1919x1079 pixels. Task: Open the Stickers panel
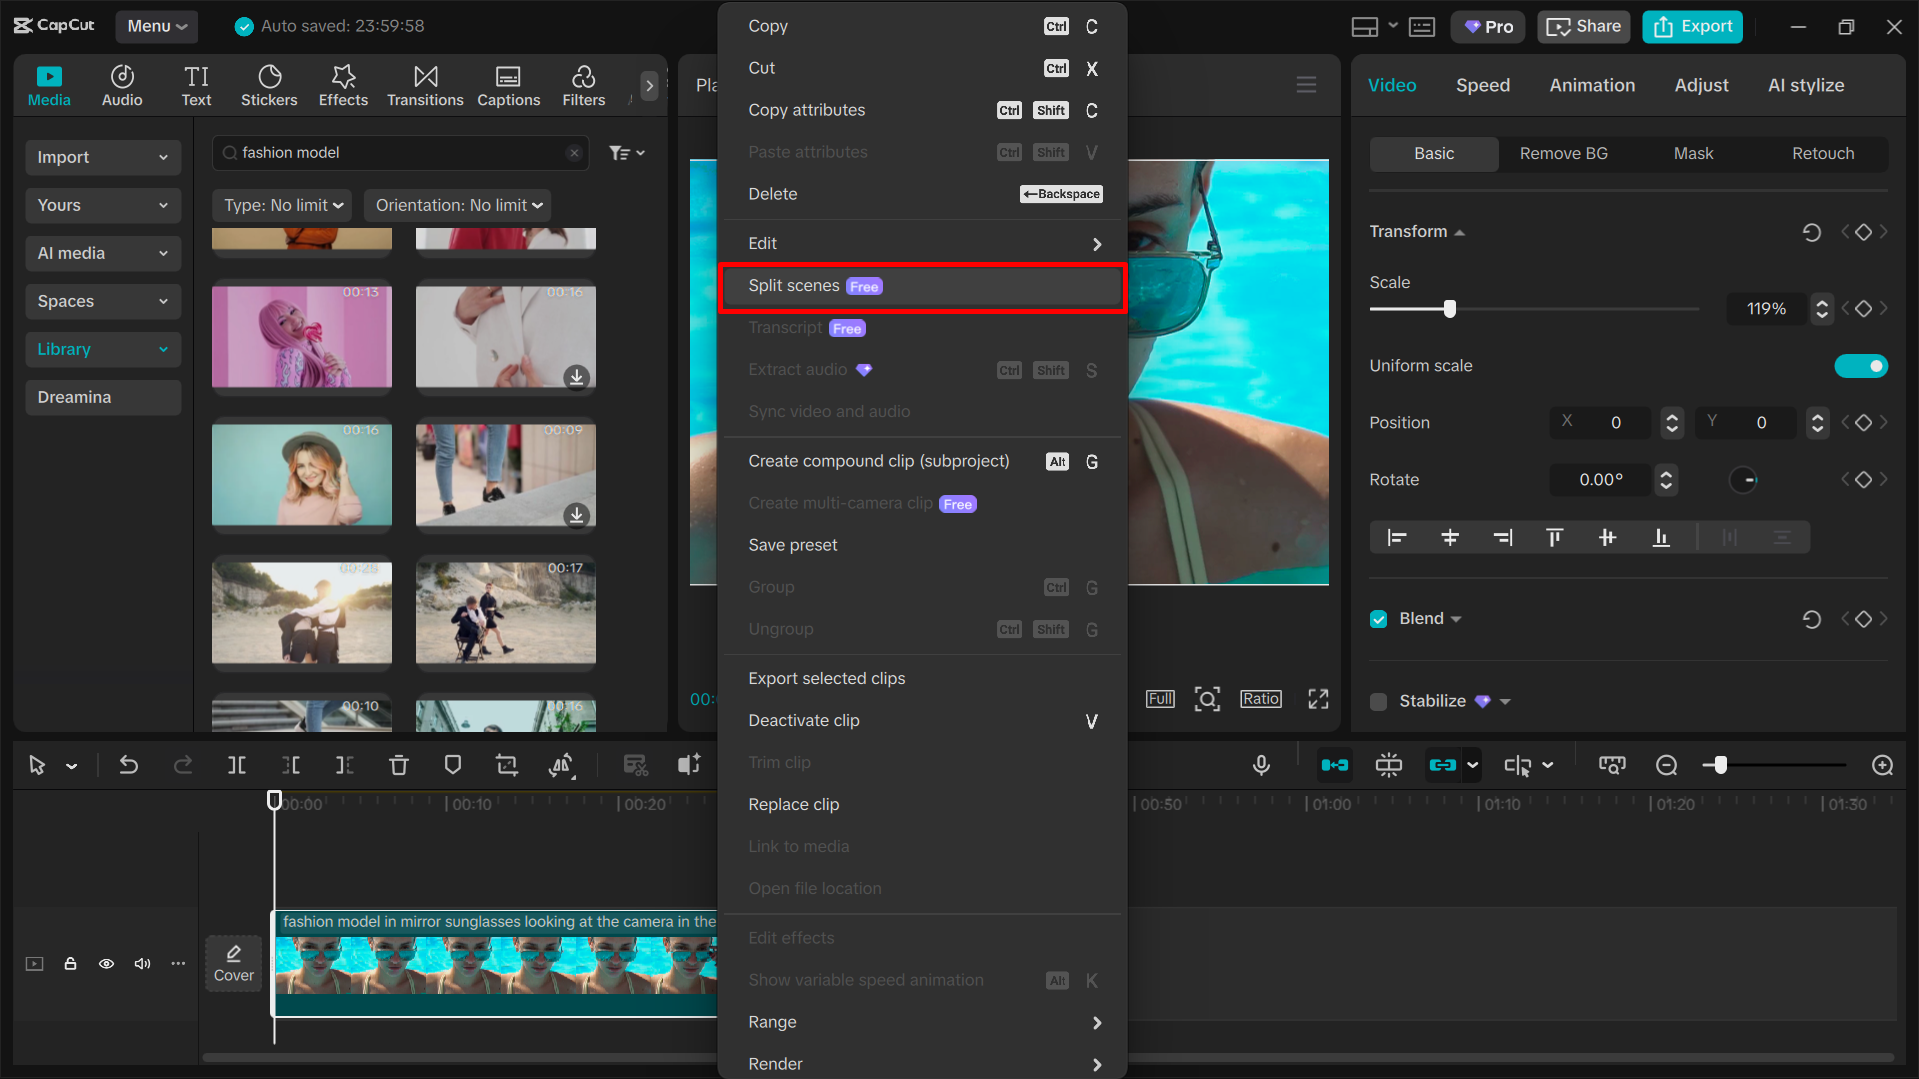click(269, 85)
